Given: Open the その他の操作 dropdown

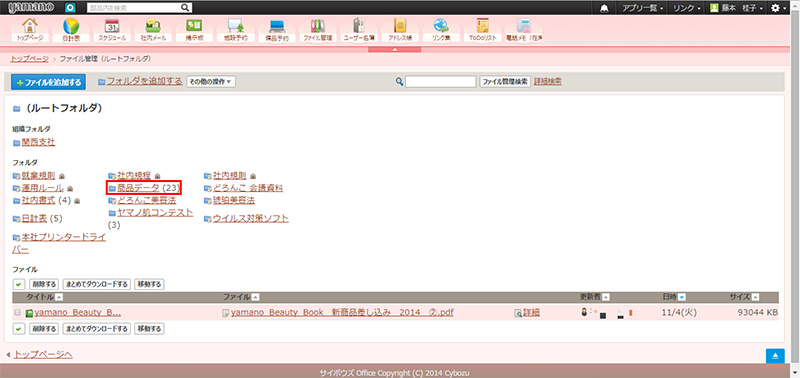Looking at the screenshot, I should 211,82.
